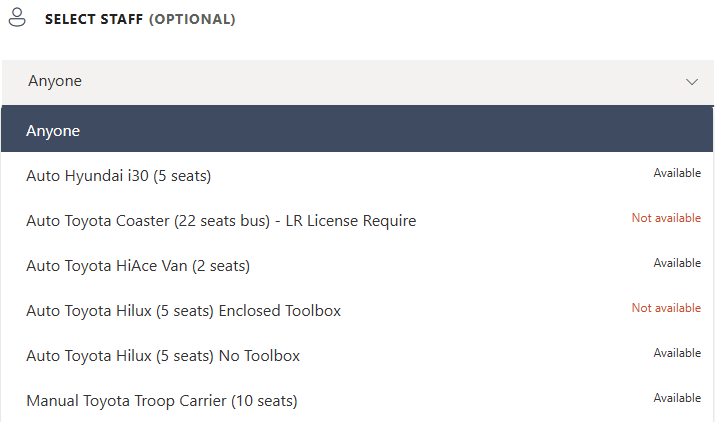Click Available status beside HiAce Van
Image resolution: width=715 pixels, height=422 pixels.
[x=677, y=263]
